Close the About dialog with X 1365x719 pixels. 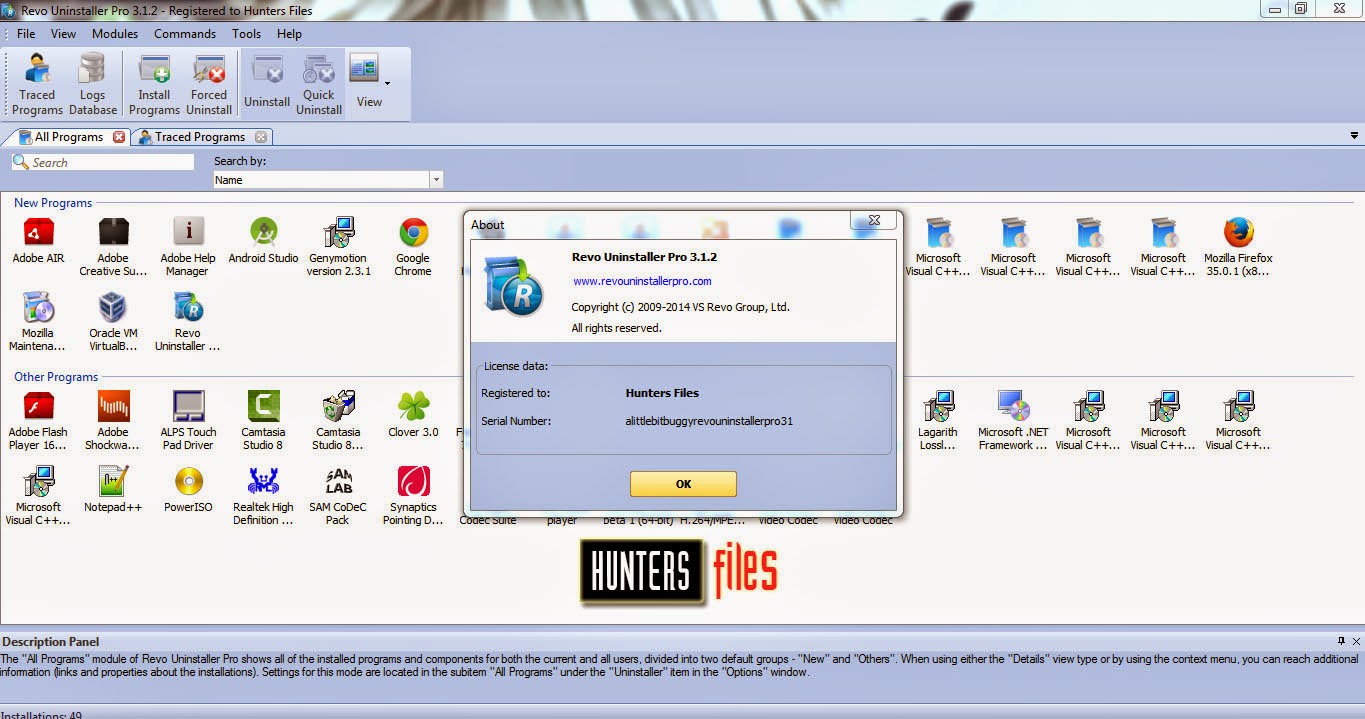874,220
